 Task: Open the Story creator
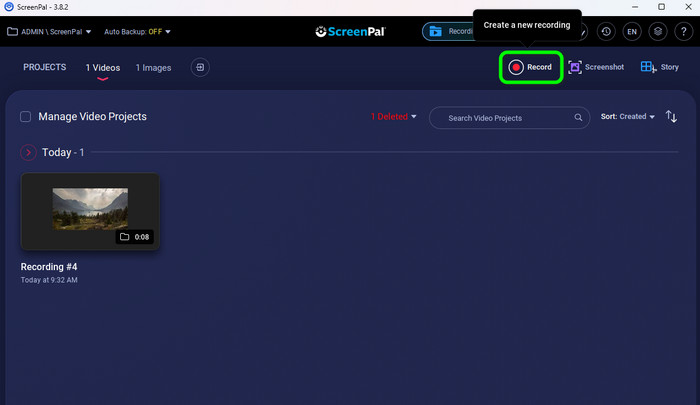pyautogui.click(x=660, y=67)
